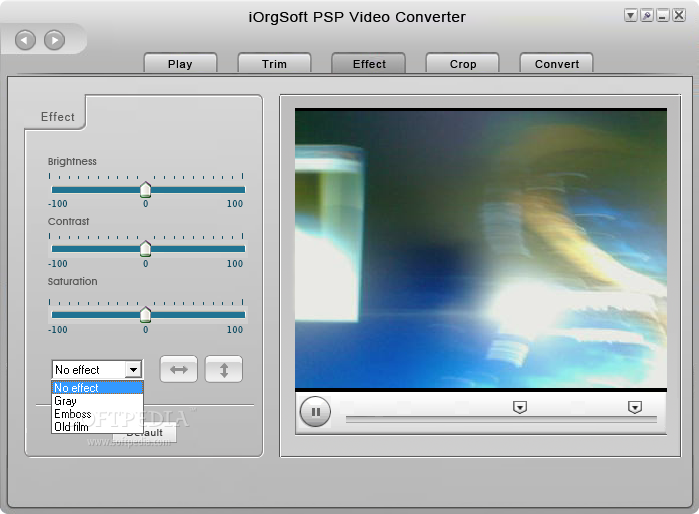
Task: Switch to the Play tab
Action: (180, 63)
